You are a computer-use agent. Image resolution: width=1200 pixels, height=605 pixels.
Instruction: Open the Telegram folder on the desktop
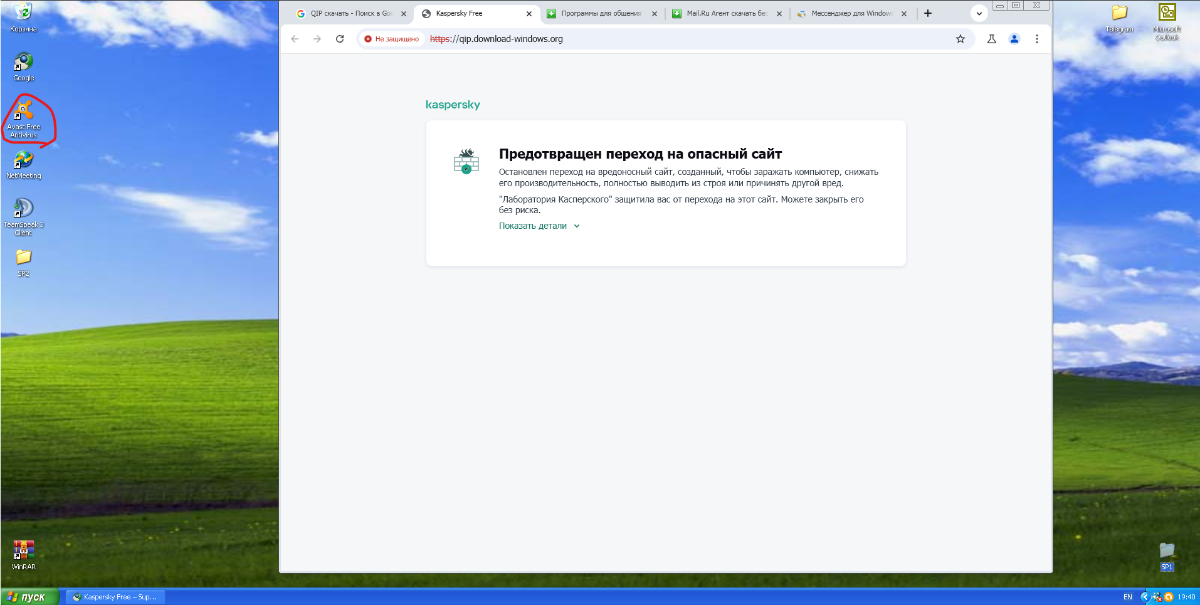(x=1119, y=17)
